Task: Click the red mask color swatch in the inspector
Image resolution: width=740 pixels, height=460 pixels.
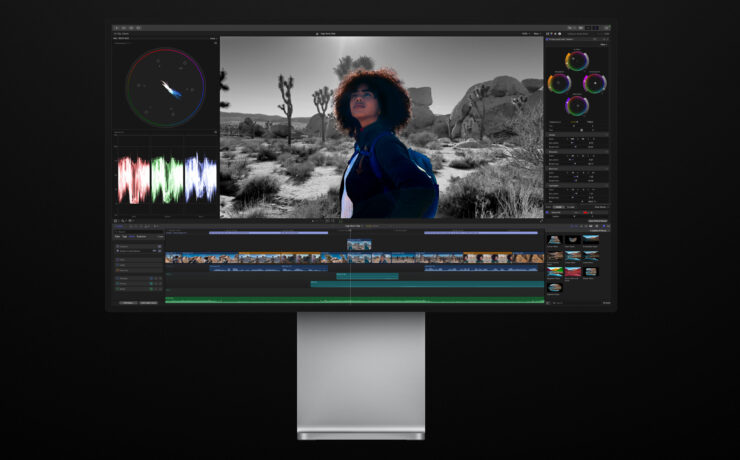Action: (x=586, y=213)
